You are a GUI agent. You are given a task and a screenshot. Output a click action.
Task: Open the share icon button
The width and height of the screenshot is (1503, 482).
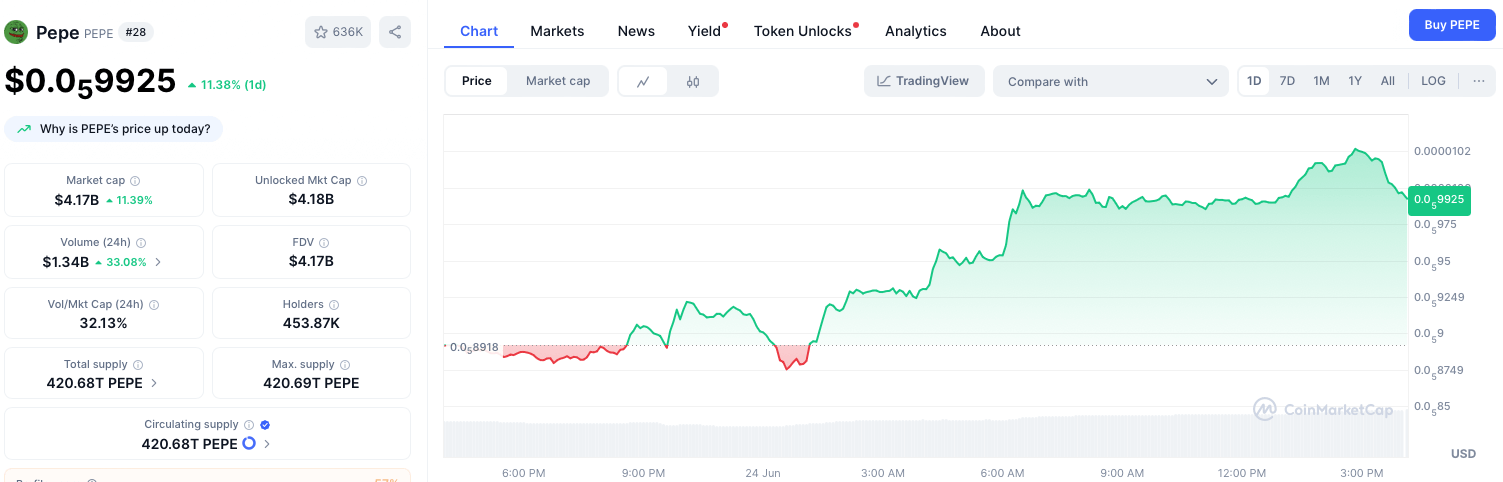(x=395, y=32)
